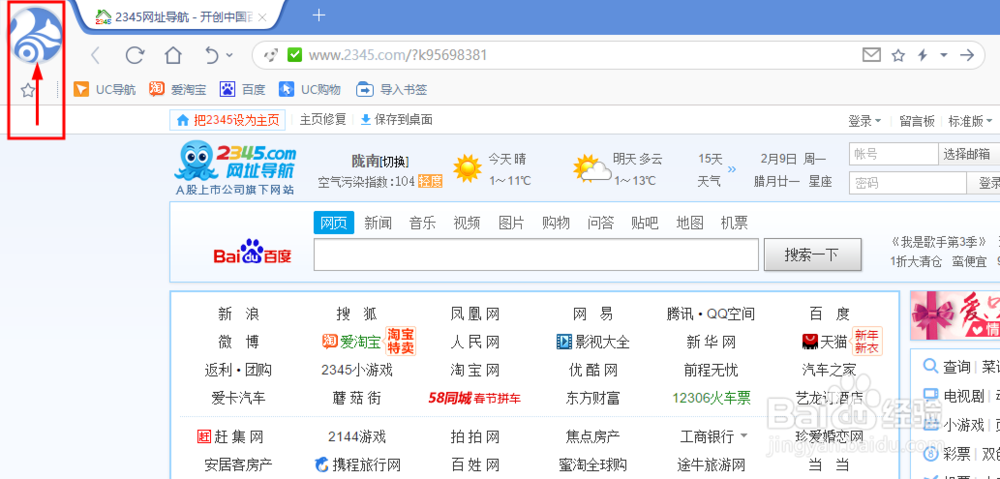Open 腾讯·QQ空间 link

pos(710,314)
